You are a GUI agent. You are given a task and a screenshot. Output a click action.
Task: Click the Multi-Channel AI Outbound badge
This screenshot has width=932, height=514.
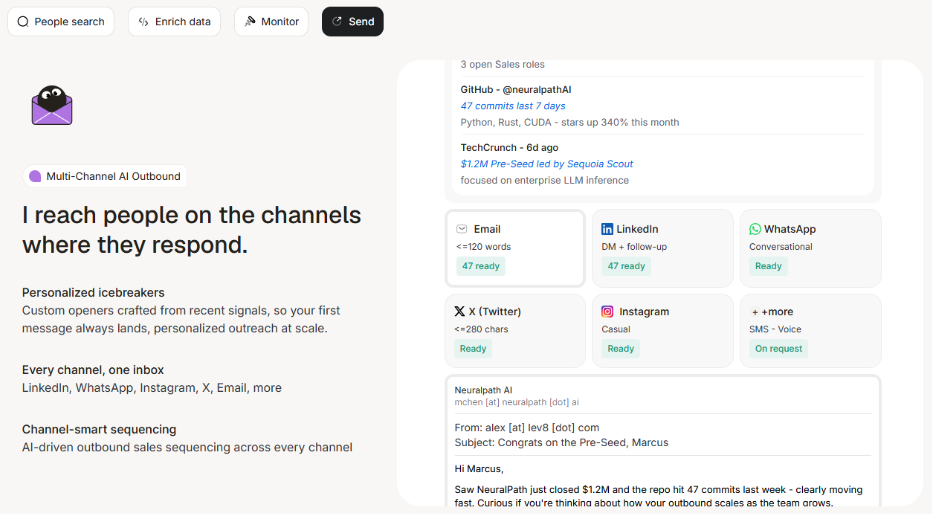pyautogui.click(x=105, y=176)
